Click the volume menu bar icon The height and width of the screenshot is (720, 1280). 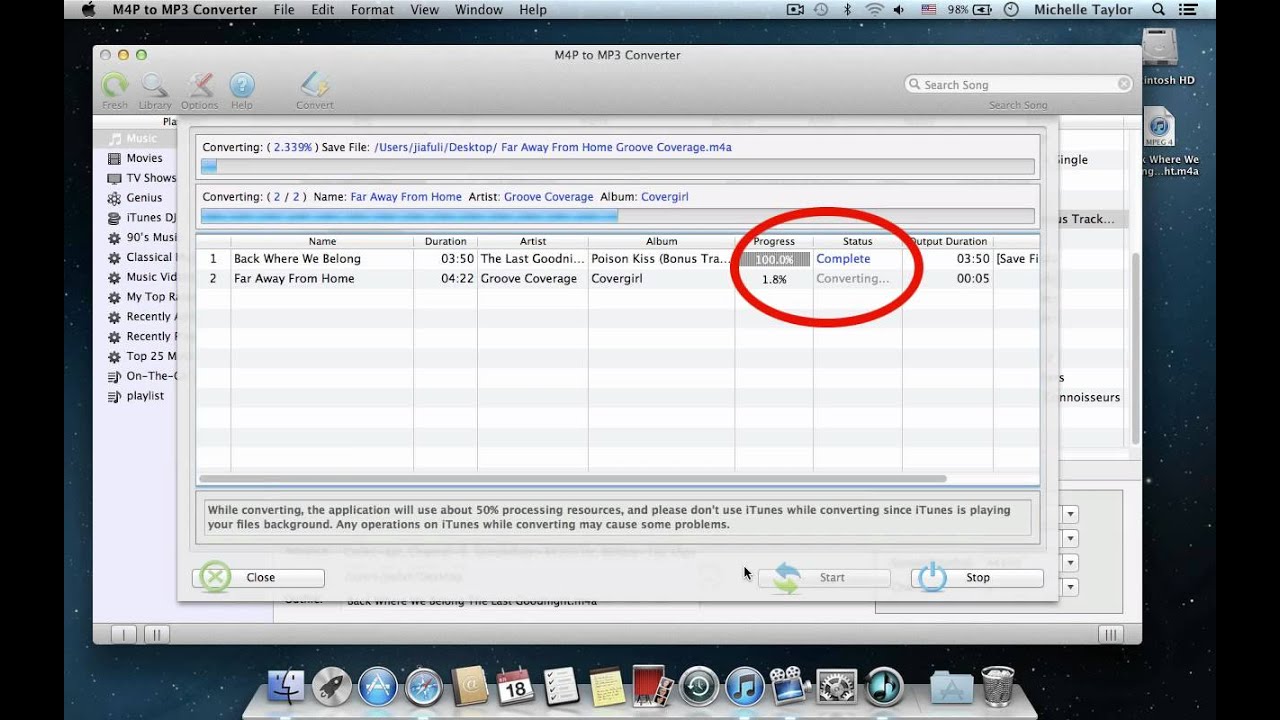899,10
